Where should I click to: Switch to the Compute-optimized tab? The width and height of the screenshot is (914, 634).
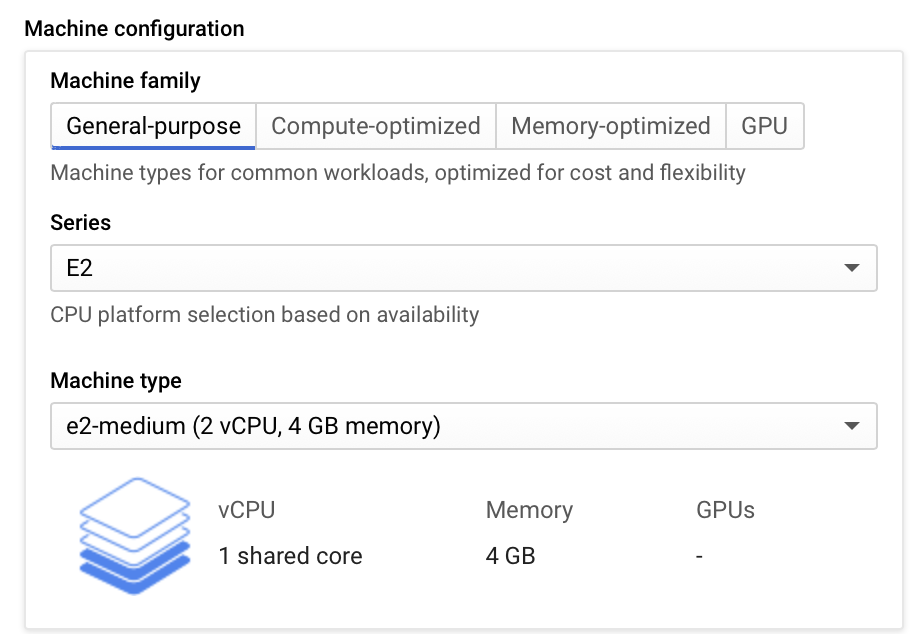click(x=376, y=127)
